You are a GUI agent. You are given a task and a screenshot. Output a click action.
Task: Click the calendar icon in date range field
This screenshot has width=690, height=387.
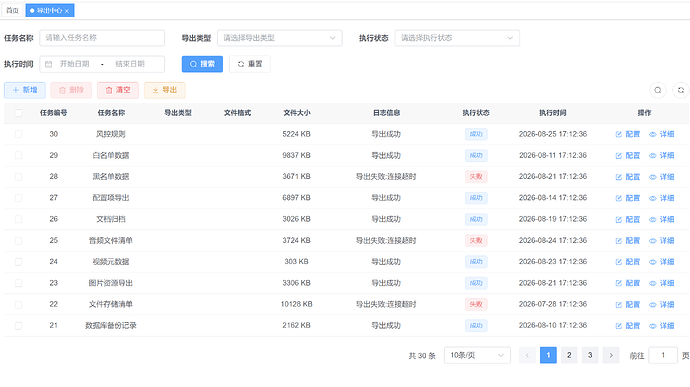pos(48,64)
